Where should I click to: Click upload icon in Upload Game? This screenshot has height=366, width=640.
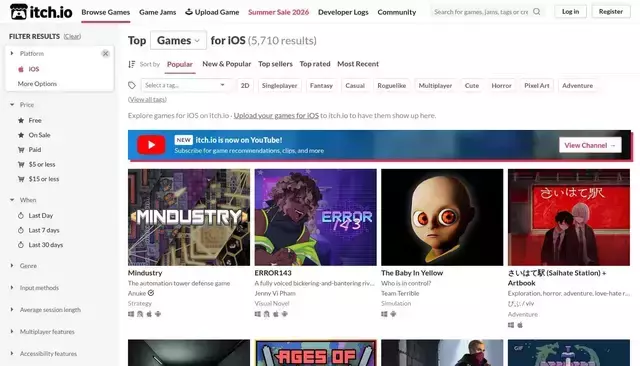tap(189, 12)
